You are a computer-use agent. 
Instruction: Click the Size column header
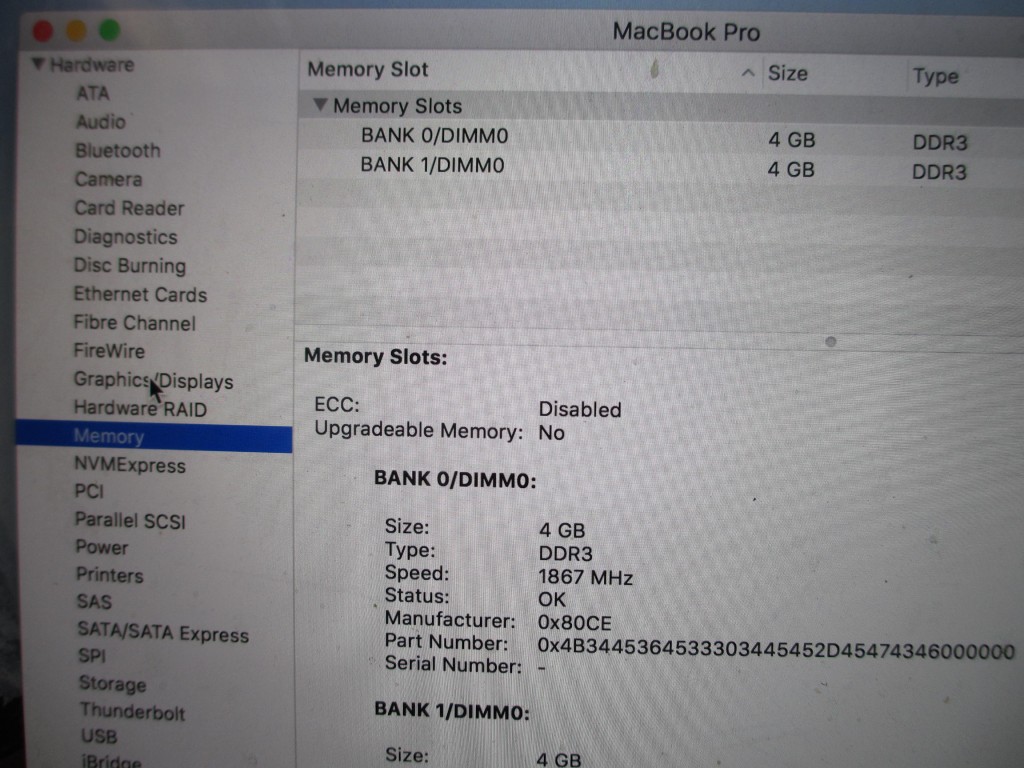(x=788, y=73)
